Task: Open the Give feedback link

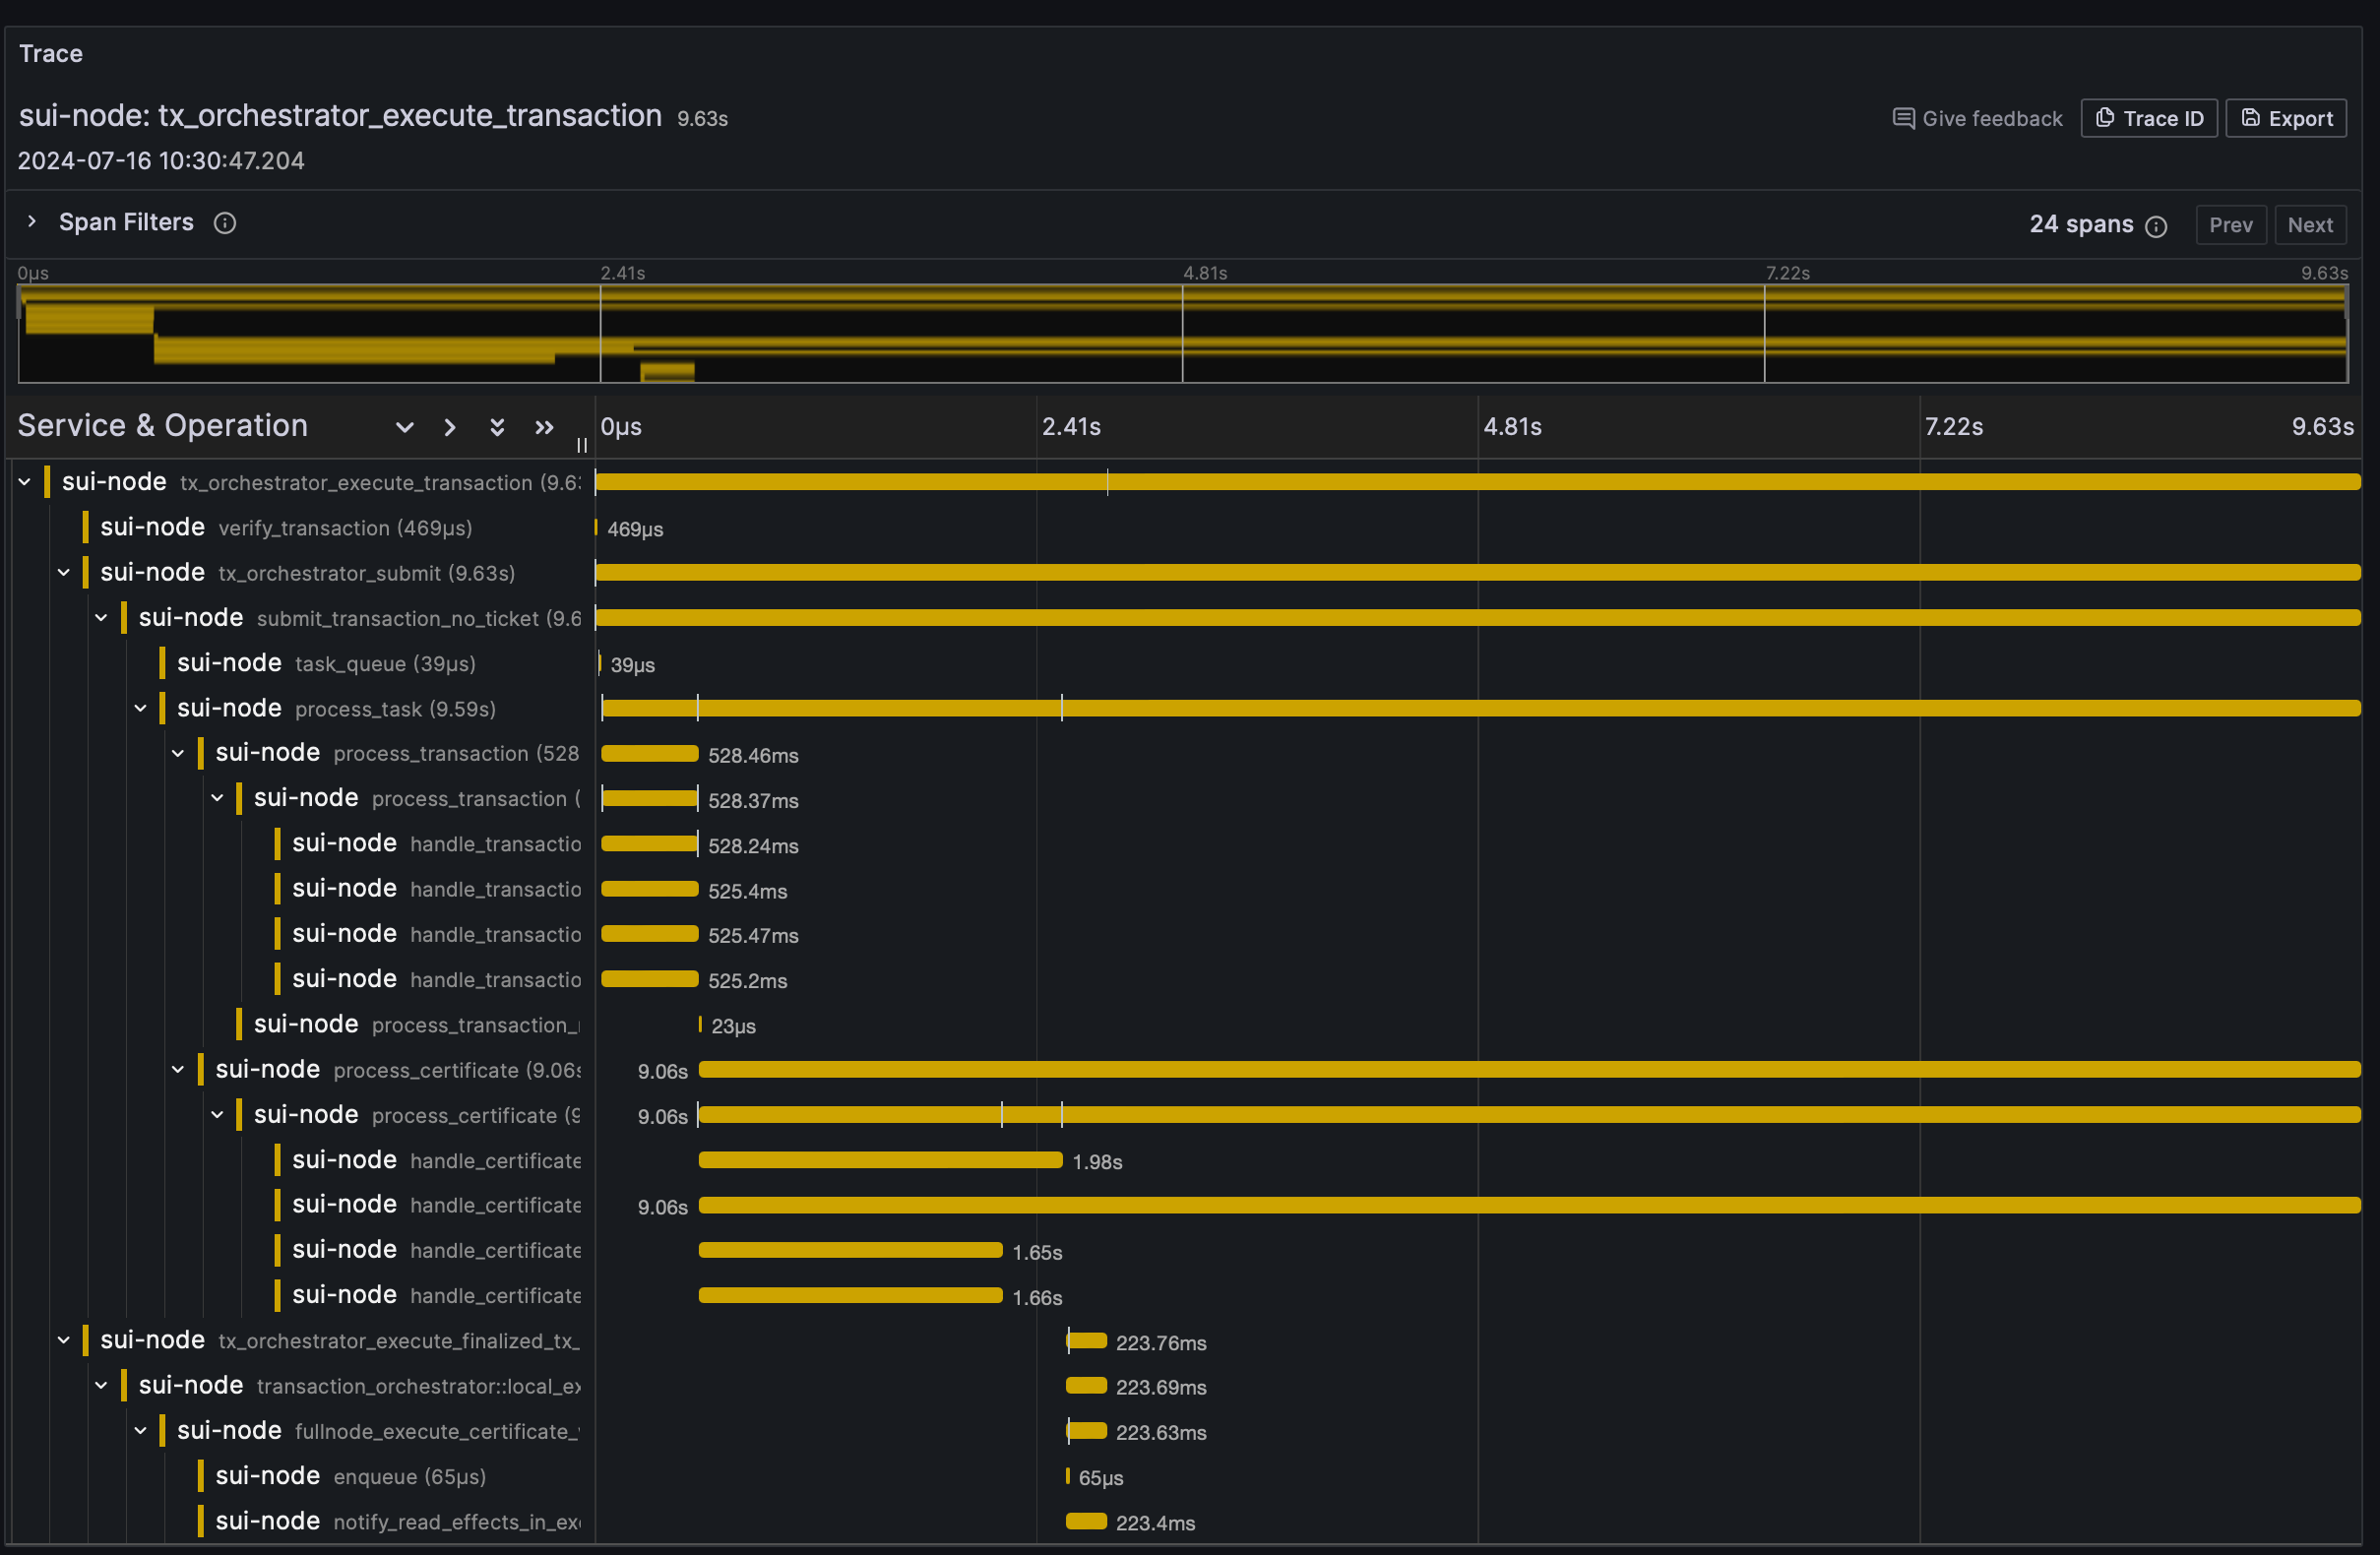Action: [1976, 118]
